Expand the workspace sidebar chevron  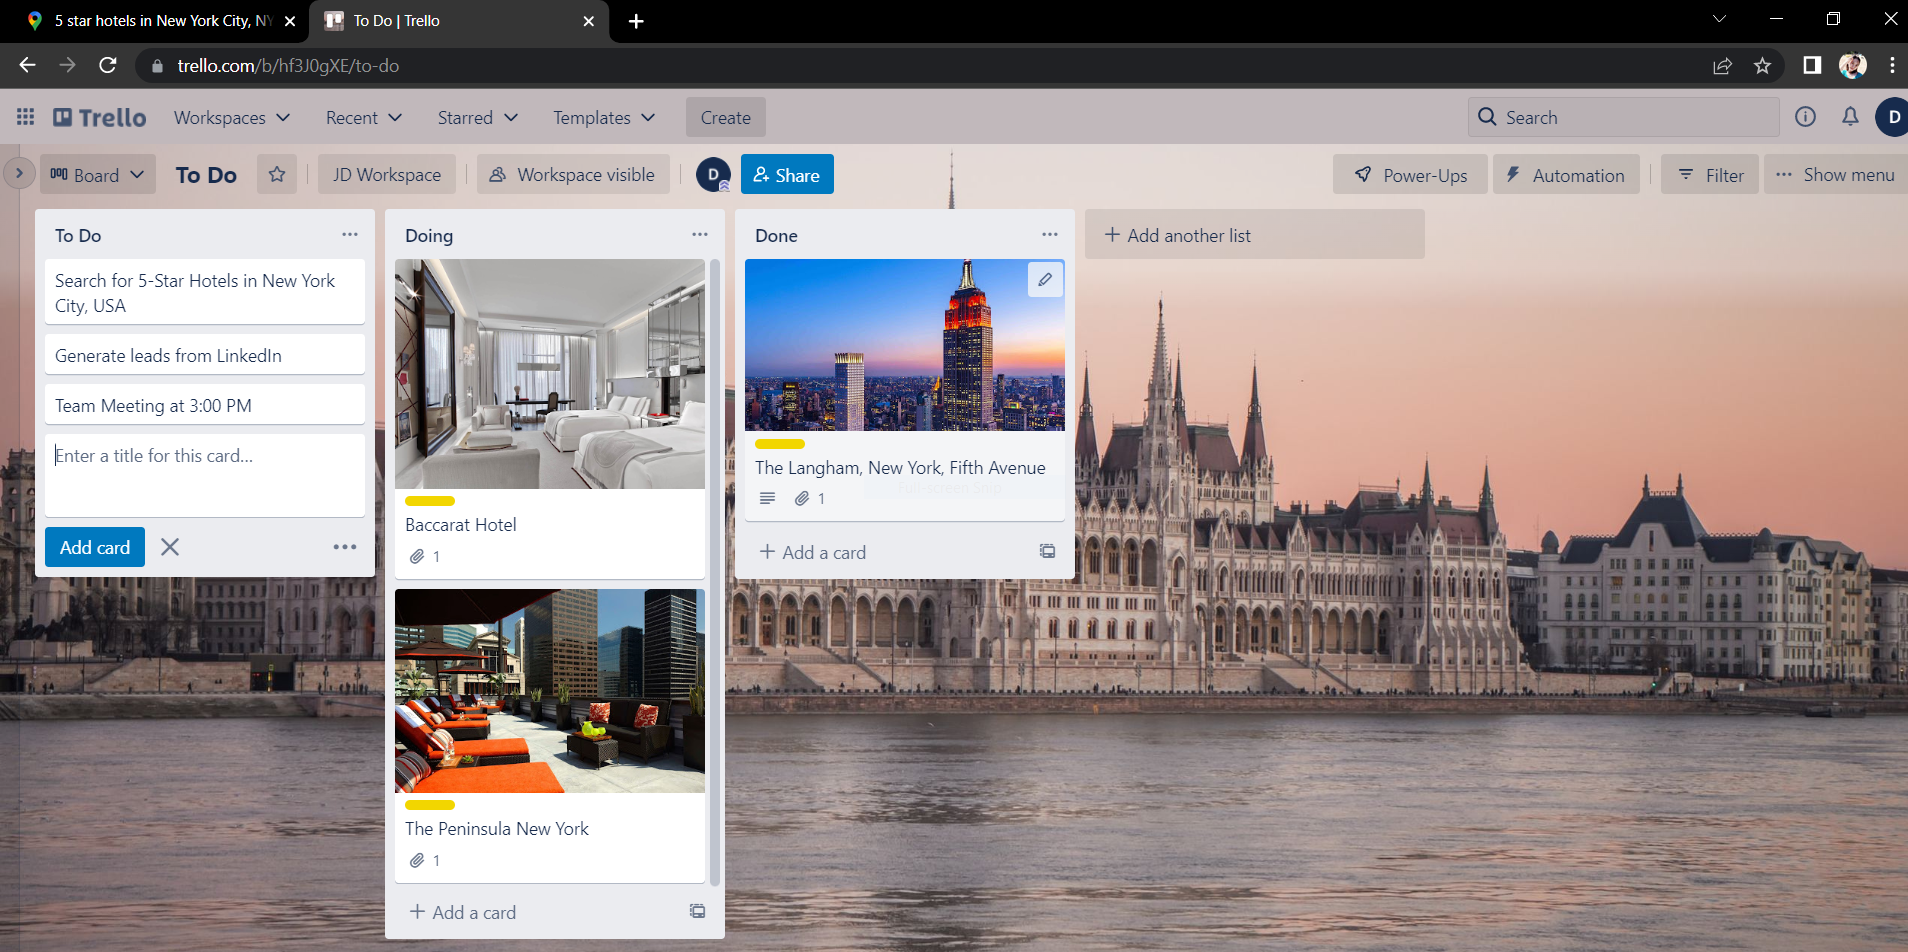point(19,173)
